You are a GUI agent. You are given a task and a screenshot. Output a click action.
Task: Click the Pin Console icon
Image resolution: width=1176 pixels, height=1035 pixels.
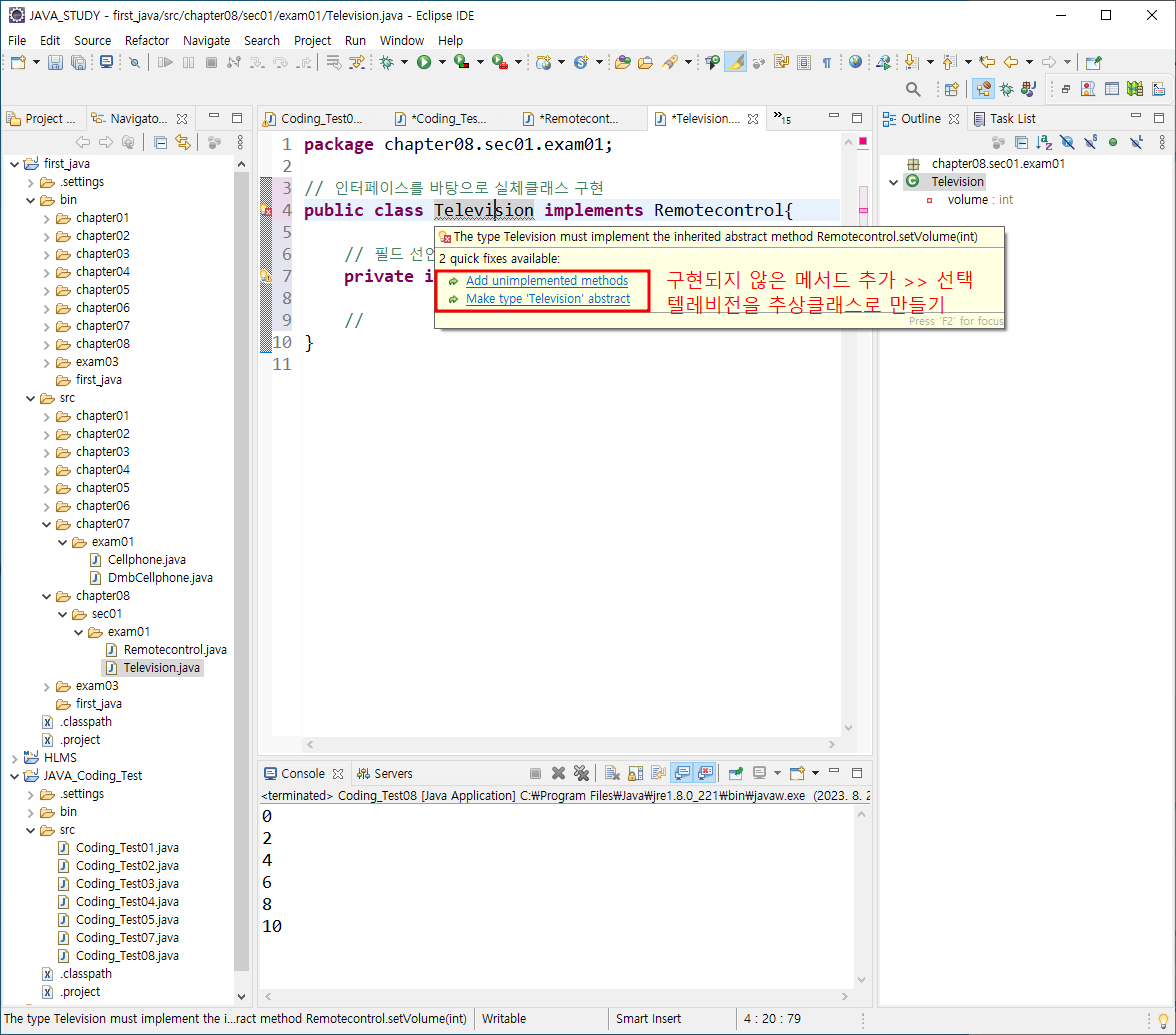(736, 773)
